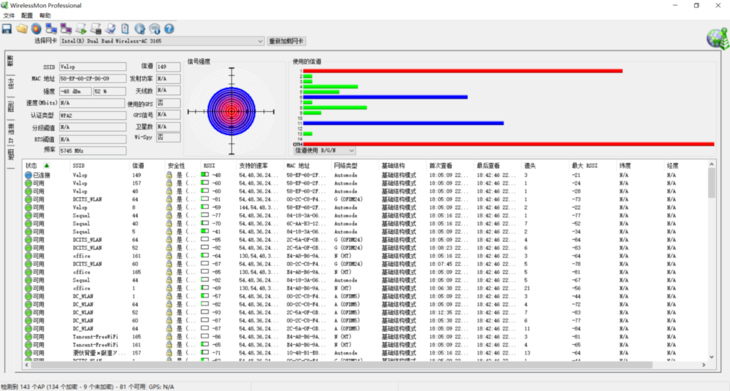Sort by the 信道 column header
The image size is (730, 391).
pyautogui.click(x=147, y=165)
